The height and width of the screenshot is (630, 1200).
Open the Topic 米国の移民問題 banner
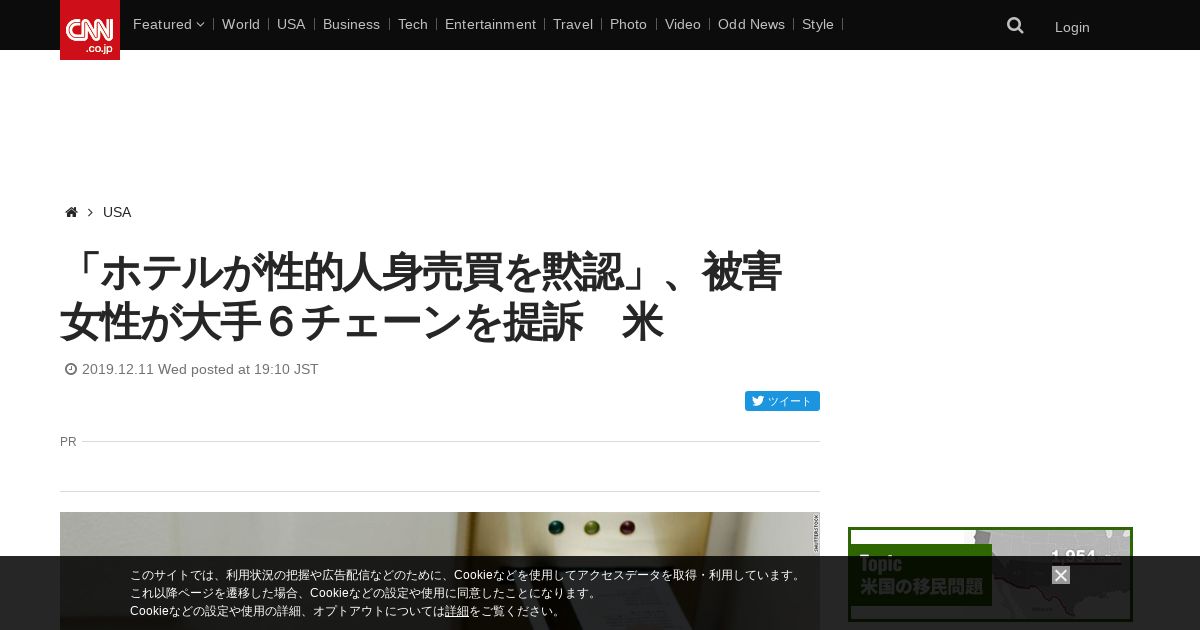990,574
